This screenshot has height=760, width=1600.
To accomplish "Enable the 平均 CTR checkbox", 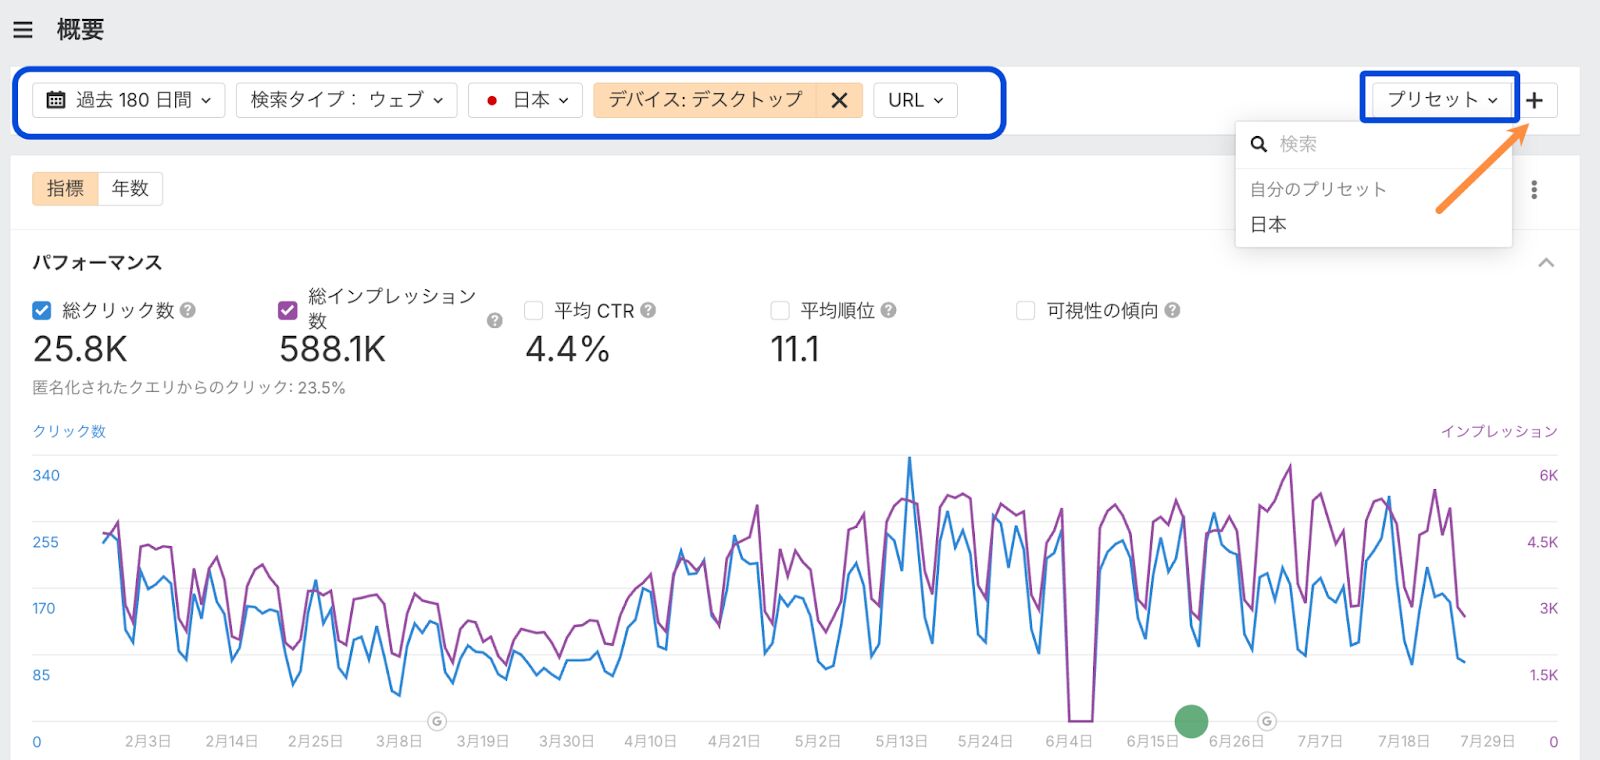I will pos(534,311).
